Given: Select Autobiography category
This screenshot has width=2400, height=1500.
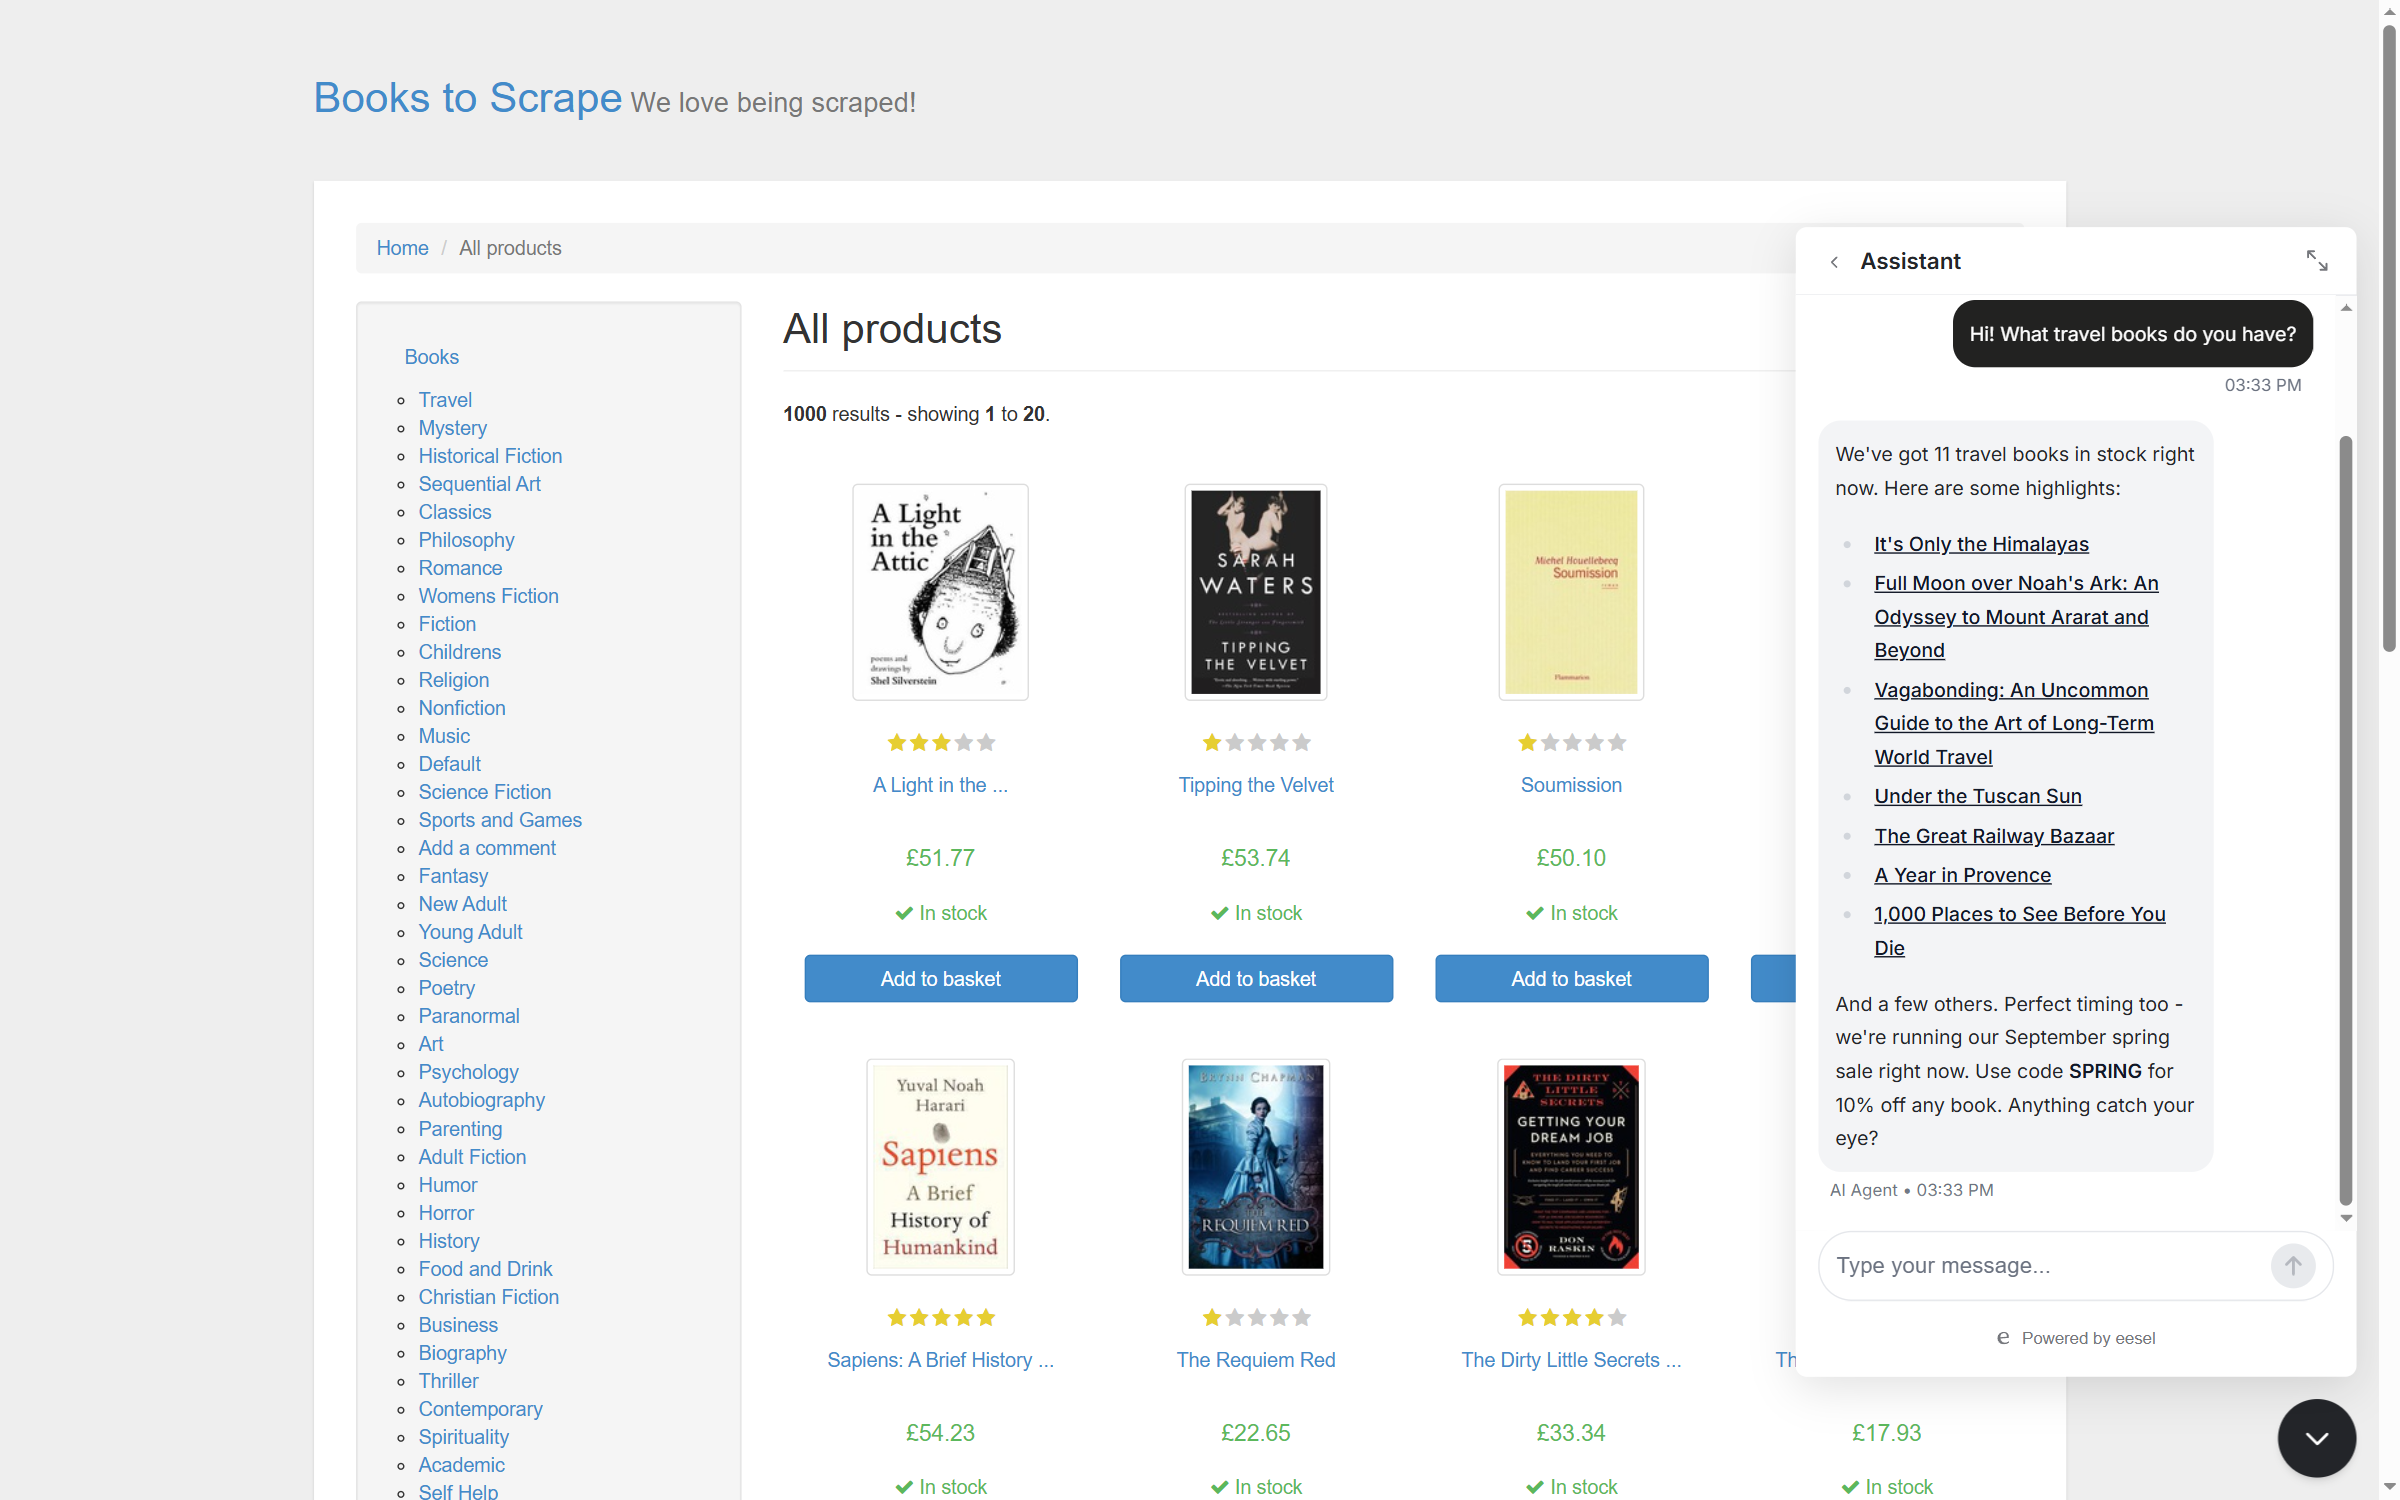Looking at the screenshot, I should tap(481, 1100).
